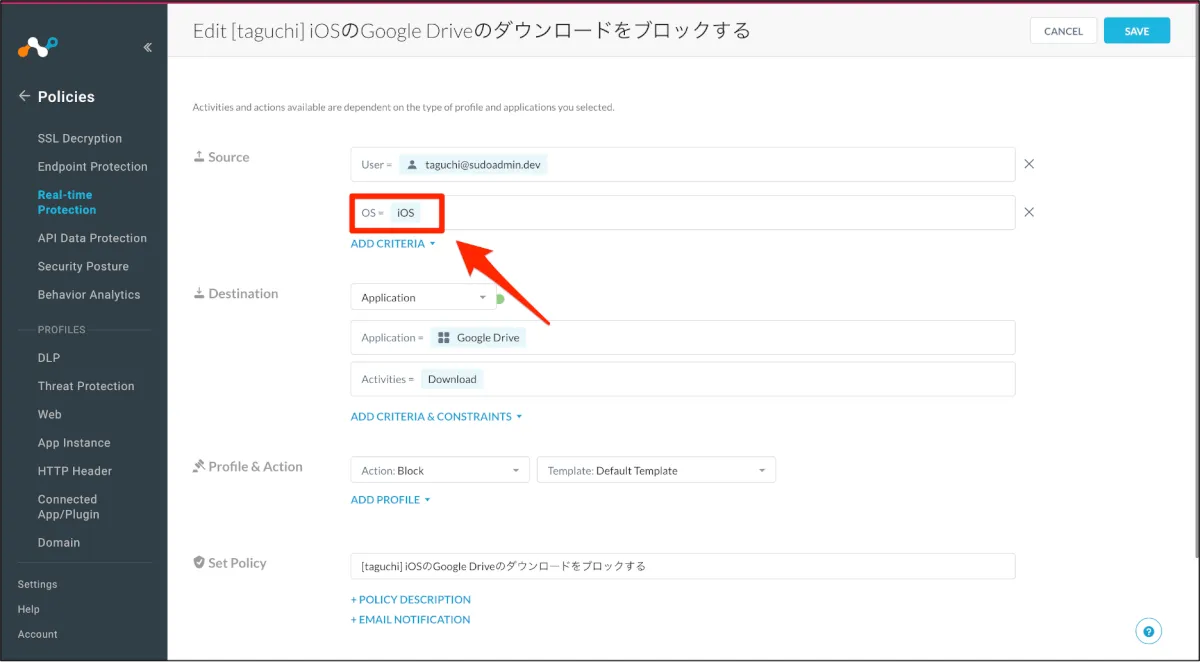Open the Application destination type dropdown
The height and width of the screenshot is (662, 1200).
pyautogui.click(x=423, y=298)
